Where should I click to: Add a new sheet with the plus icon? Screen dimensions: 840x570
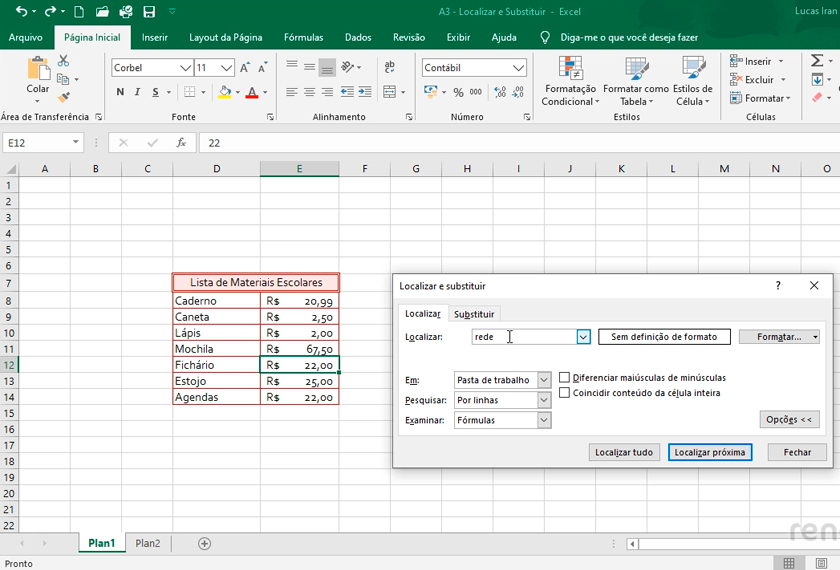pos(205,543)
